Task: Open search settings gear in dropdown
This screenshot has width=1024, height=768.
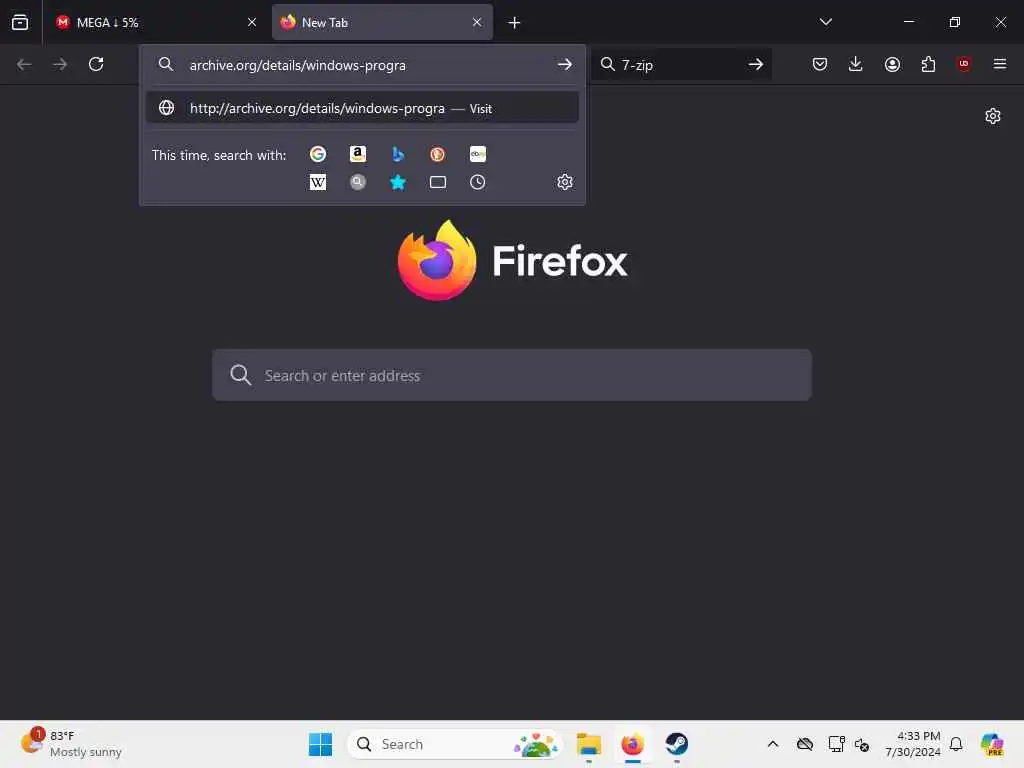Action: pyautogui.click(x=565, y=182)
